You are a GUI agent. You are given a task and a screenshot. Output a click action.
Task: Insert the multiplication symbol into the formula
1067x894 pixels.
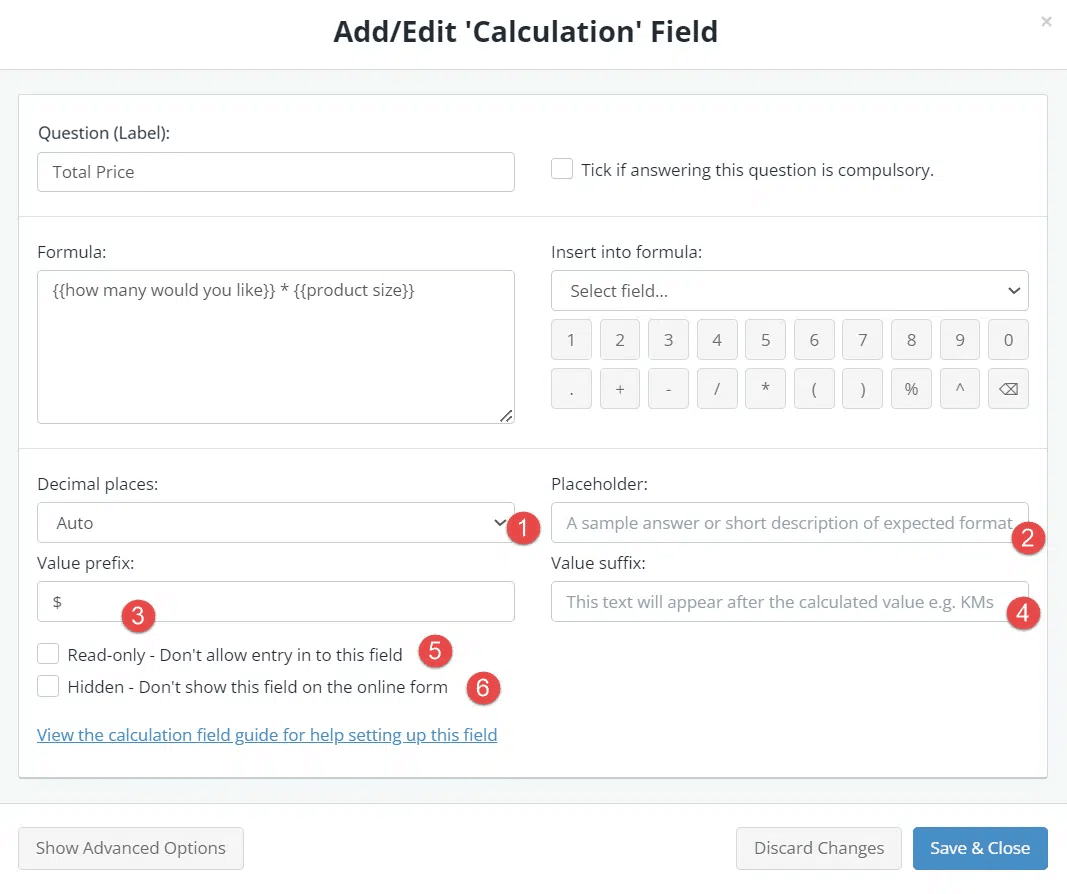tap(765, 389)
